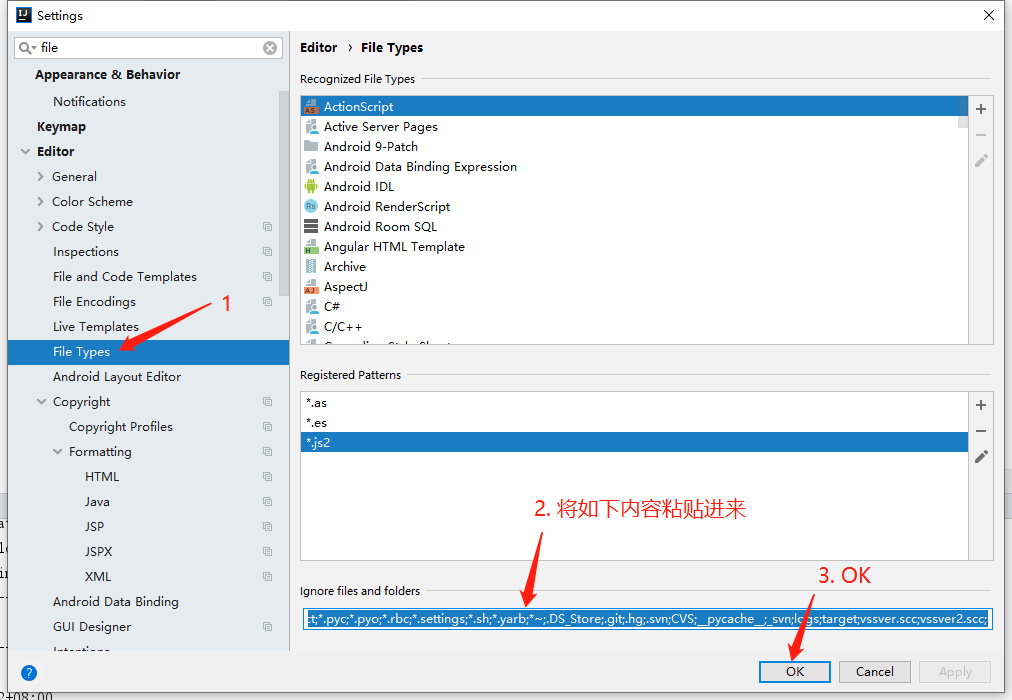This screenshot has height=700, width=1012.
Task: Select Android Data Binding Expression type
Action: pyautogui.click(x=634, y=166)
